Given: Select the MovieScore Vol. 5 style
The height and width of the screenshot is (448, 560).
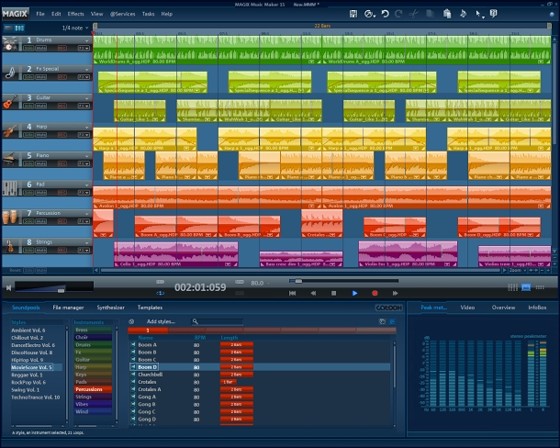Looking at the screenshot, I should coord(31,367).
